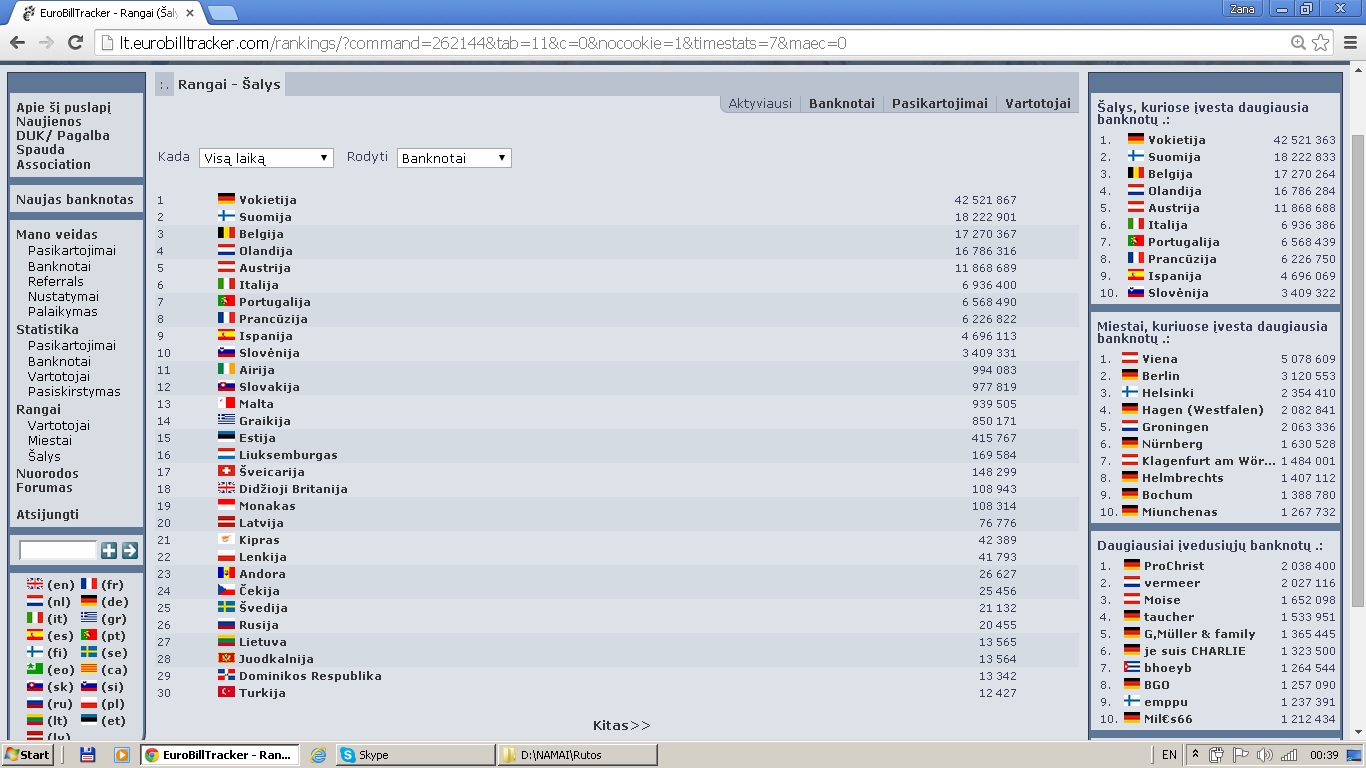The width and height of the screenshot is (1366, 768).
Task: Click Lietuva in the main ranking list
Action: [x=263, y=642]
